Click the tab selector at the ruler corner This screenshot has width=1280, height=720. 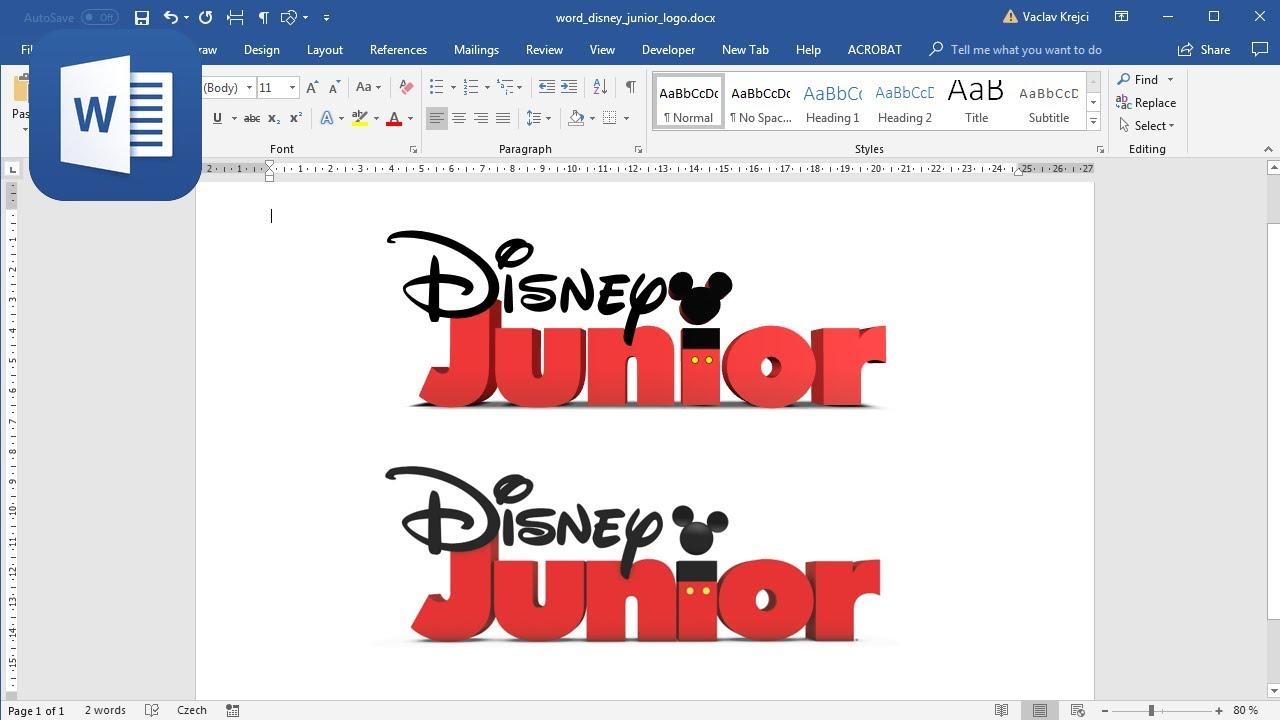[12, 169]
